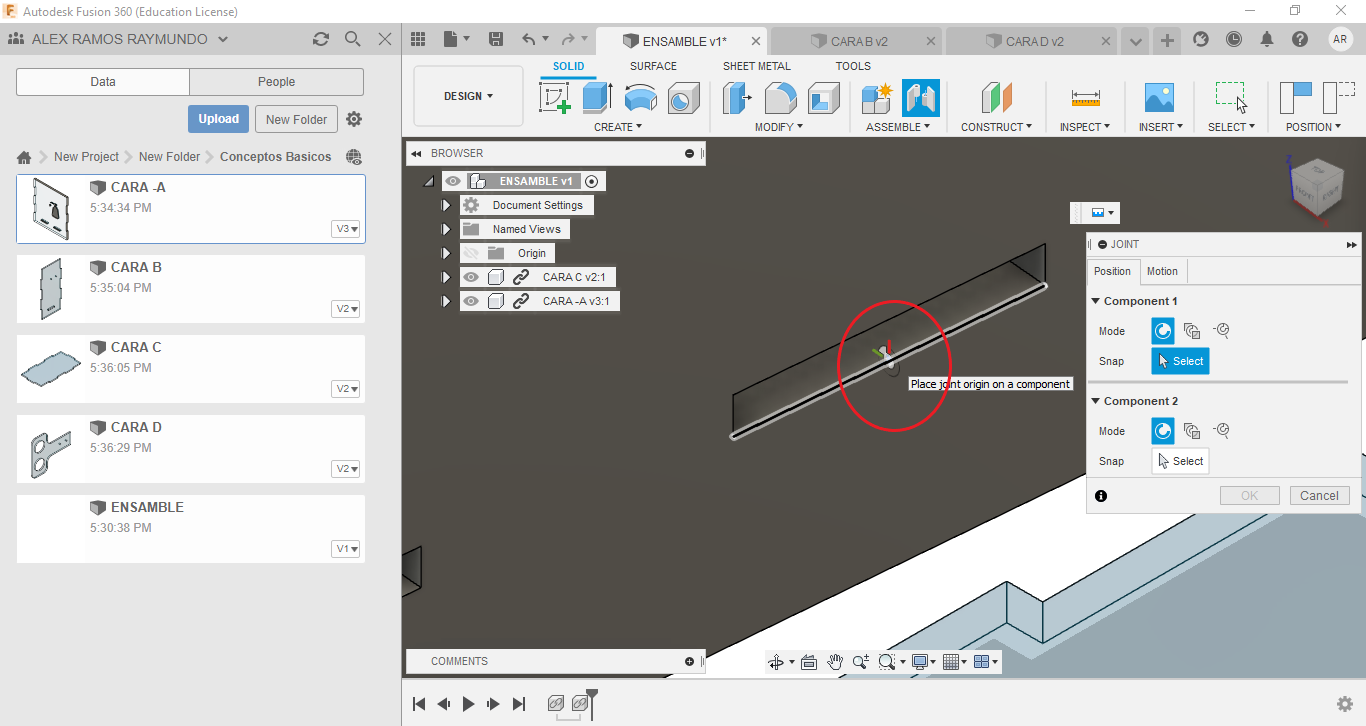Activate the Joint tool icon

(x=920, y=98)
